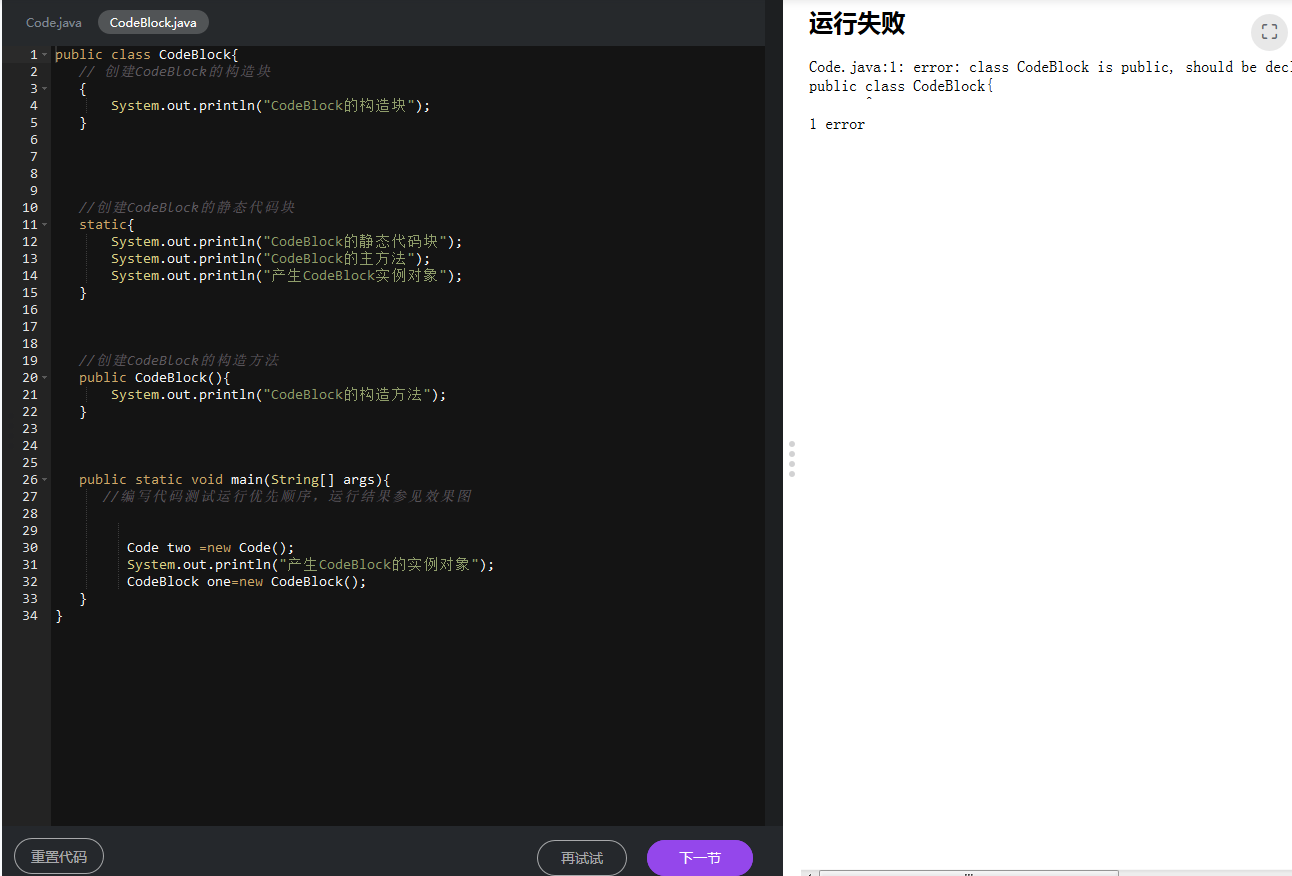Click the println "CodeBlock的静态代码块" line
The image size is (1292, 876).
coord(287,242)
